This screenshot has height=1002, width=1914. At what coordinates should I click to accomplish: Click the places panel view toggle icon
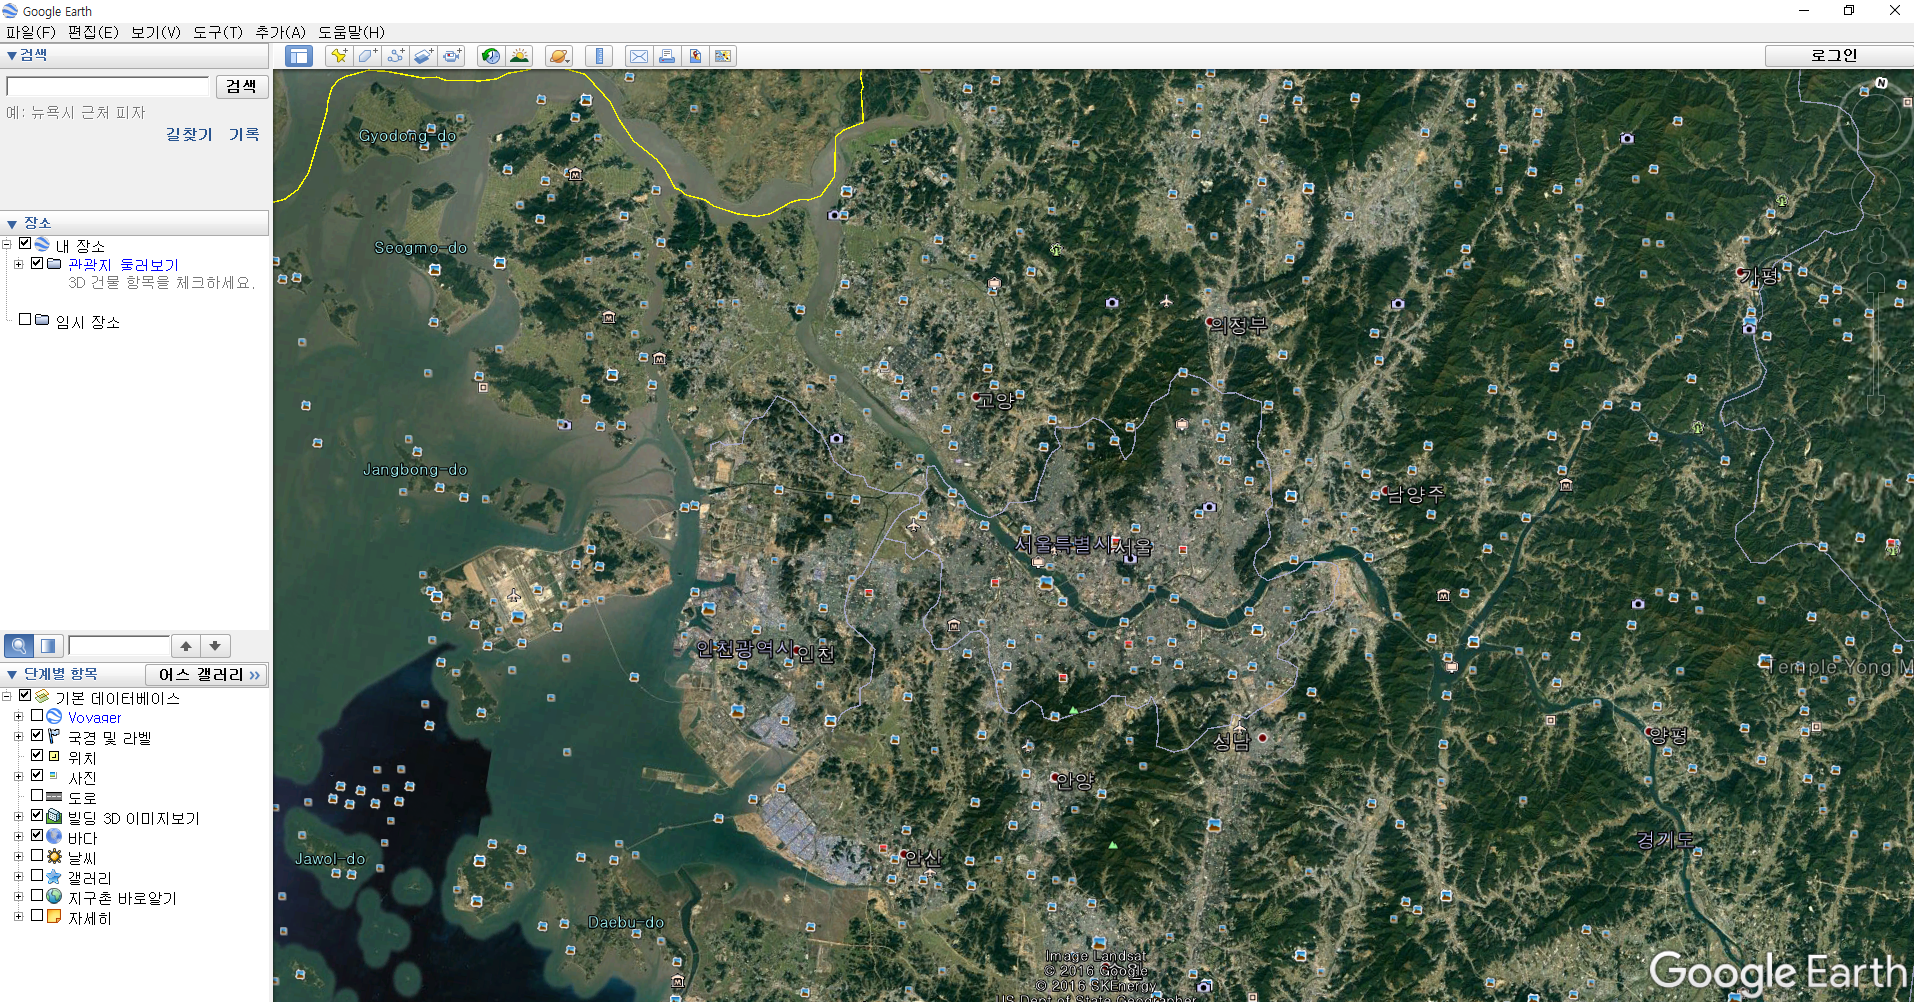click(x=48, y=646)
